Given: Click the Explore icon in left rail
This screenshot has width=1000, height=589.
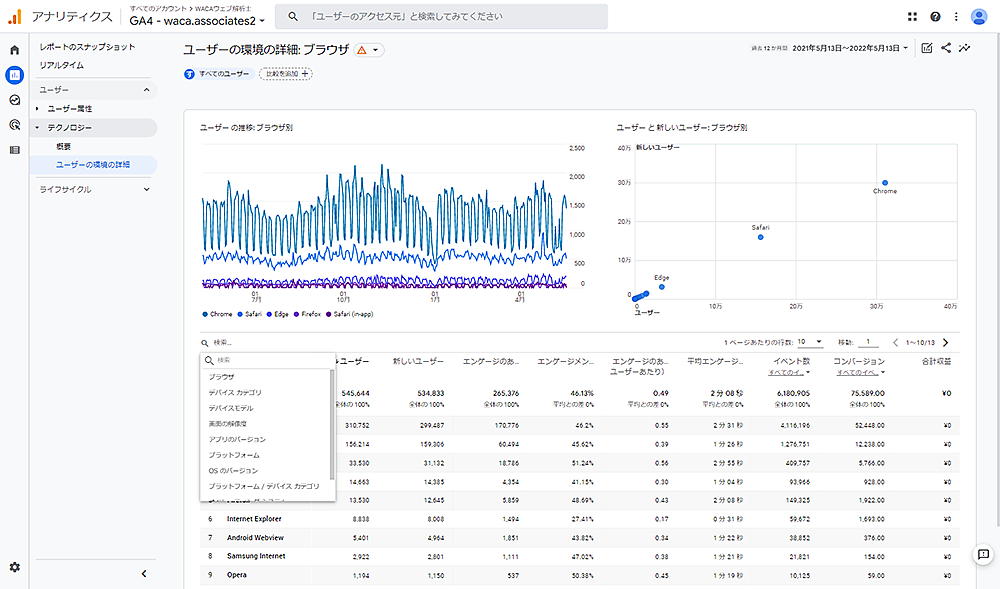Looking at the screenshot, I should tap(14, 100).
